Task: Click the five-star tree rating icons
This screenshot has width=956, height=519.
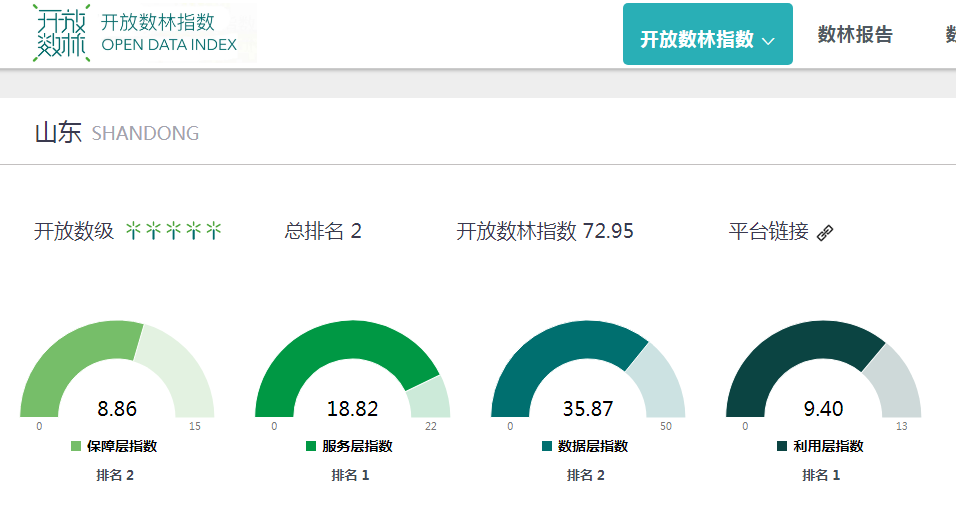Action: pos(173,232)
